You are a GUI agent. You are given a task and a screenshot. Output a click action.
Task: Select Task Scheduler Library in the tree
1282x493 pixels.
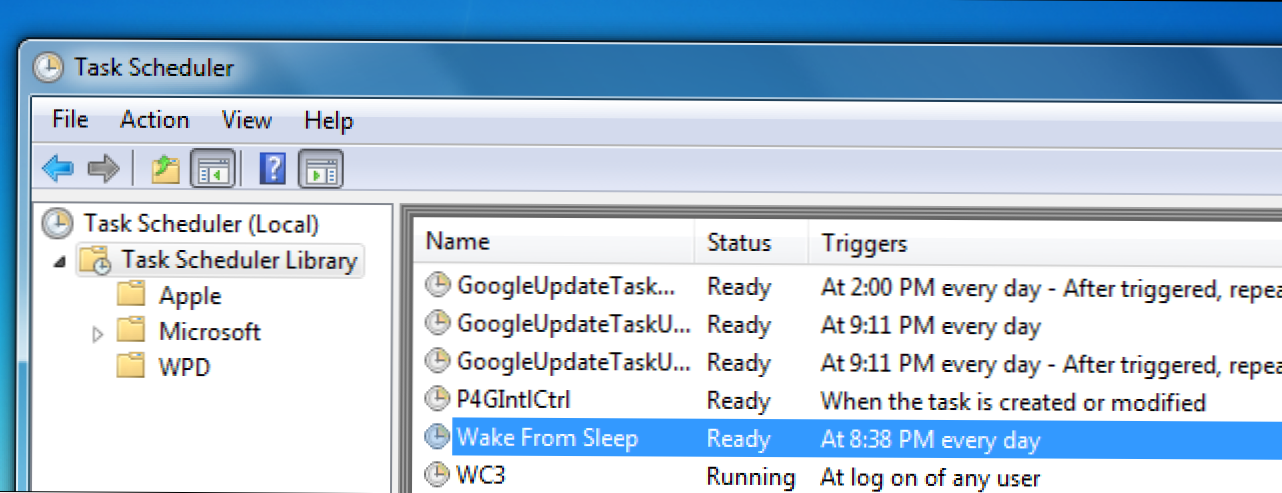[x=239, y=260]
